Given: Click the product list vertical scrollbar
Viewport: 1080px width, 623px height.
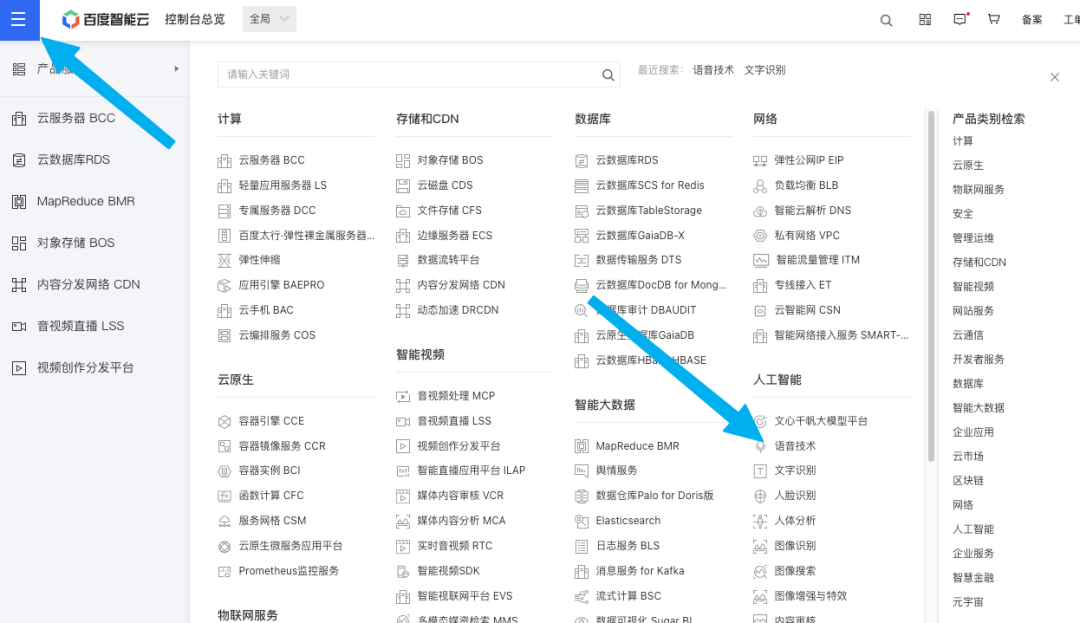Looking at the screenshot, I should pos(931,286).
